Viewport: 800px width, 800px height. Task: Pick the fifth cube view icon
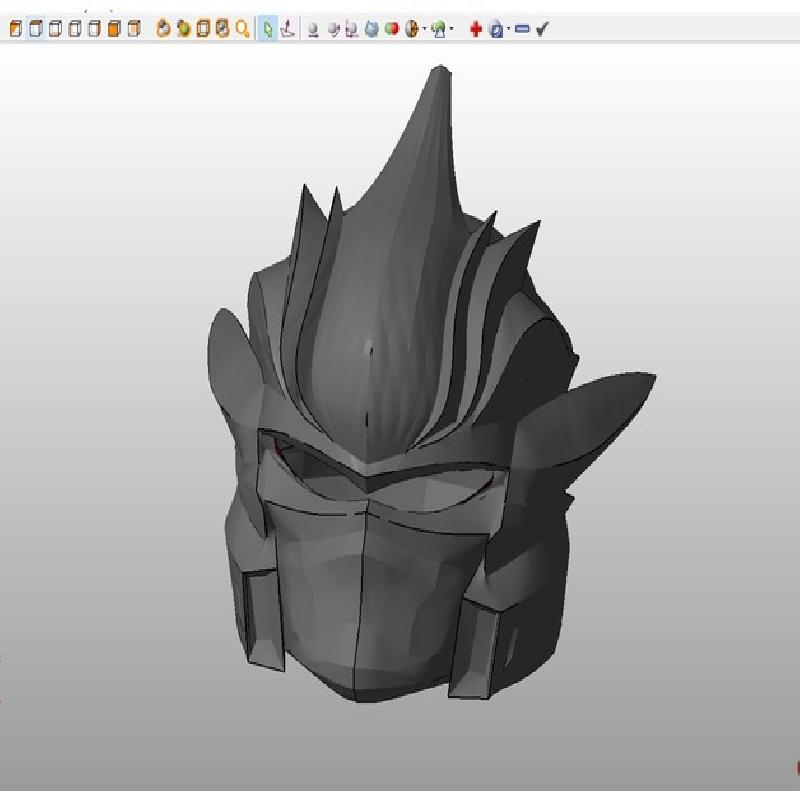point(94,29)
